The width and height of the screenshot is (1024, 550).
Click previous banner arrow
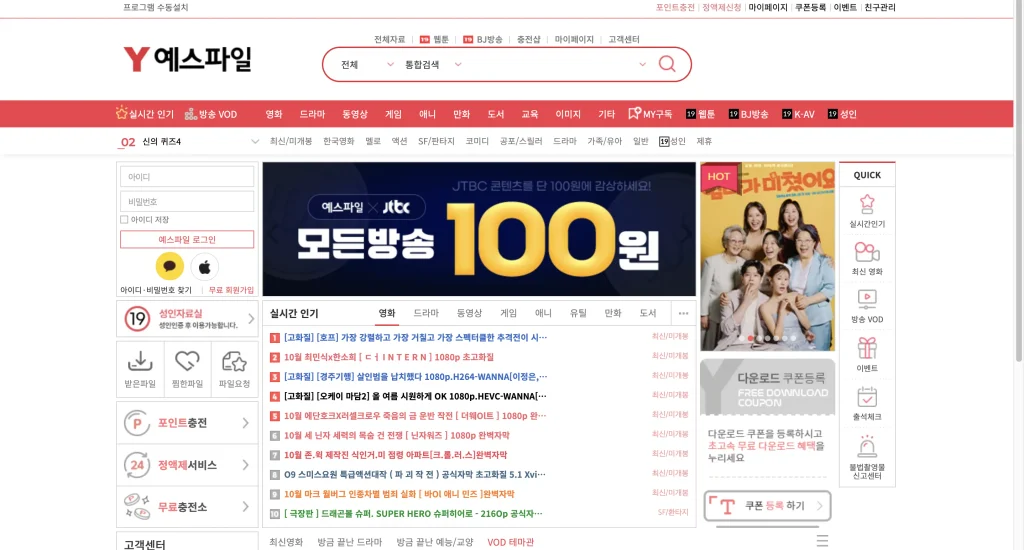273,234
